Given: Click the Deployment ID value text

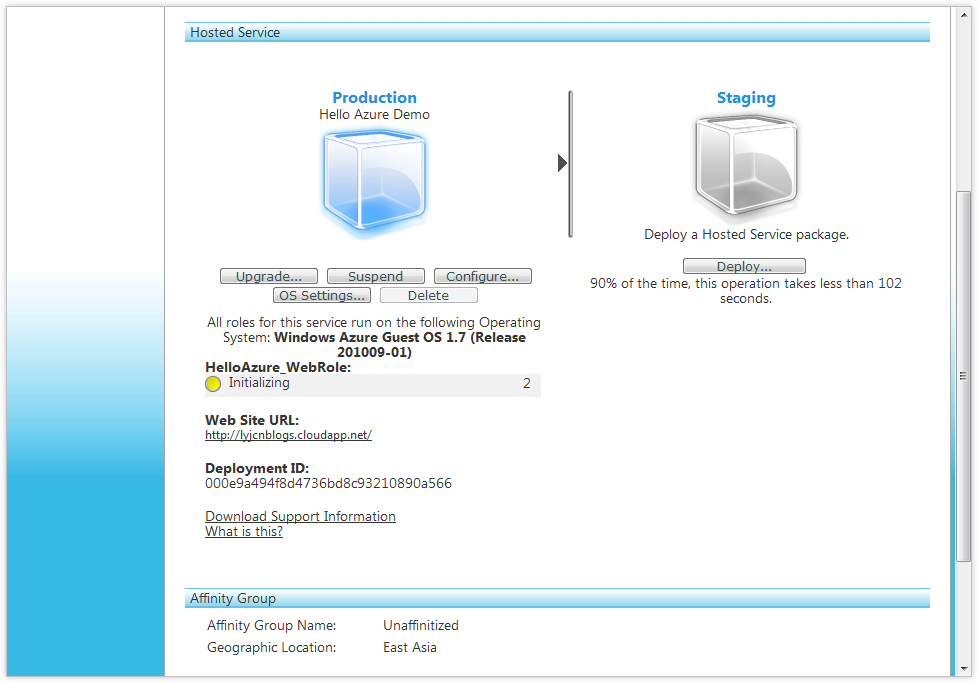Looking at the screenshot, I should (328, 483).
